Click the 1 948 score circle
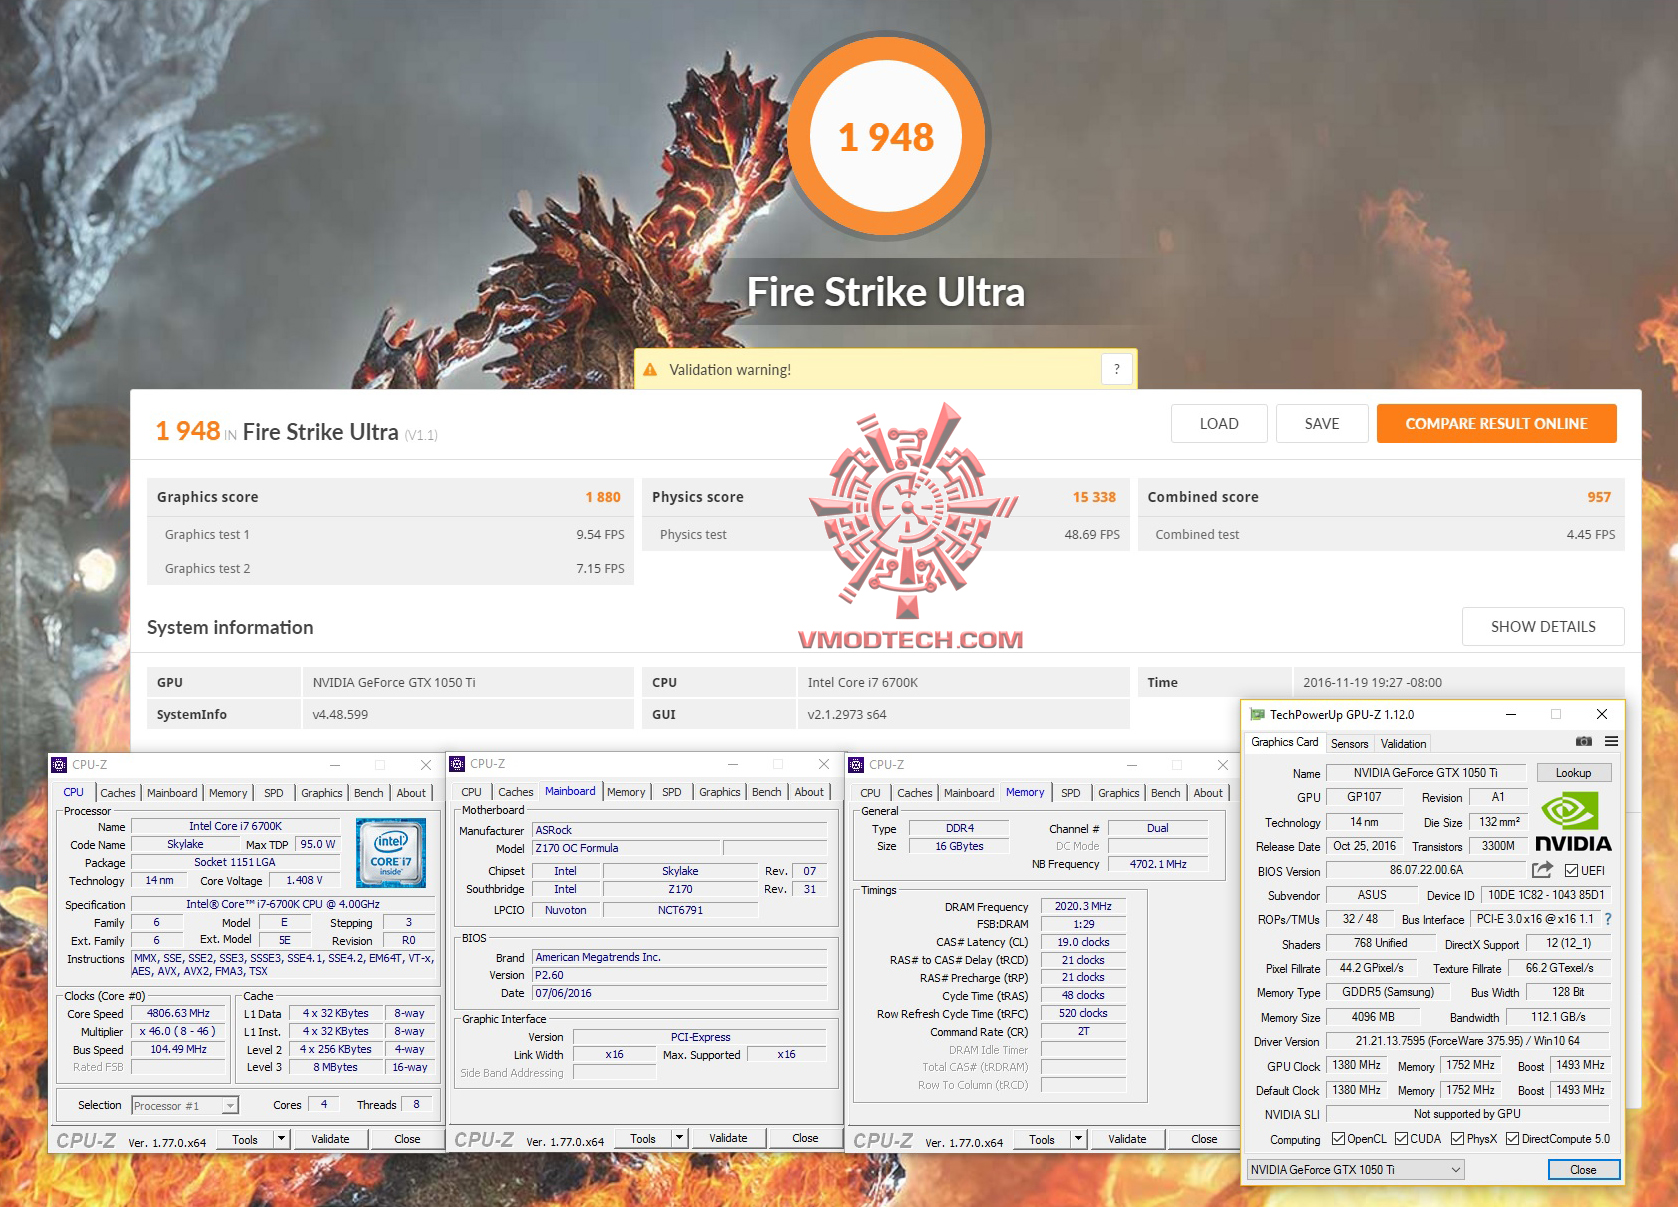Viewport: 1678px width, 1207px height. click(x=886, y=136)
